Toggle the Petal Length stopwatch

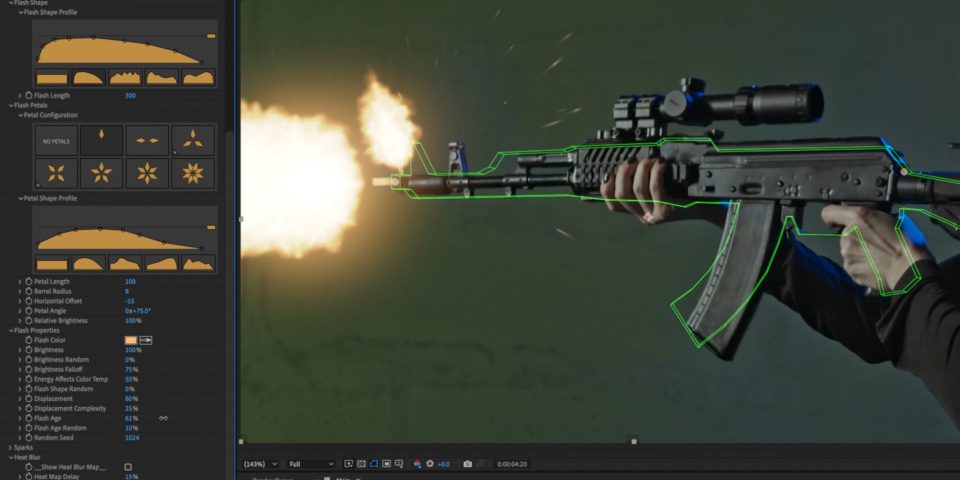point(28,282)
